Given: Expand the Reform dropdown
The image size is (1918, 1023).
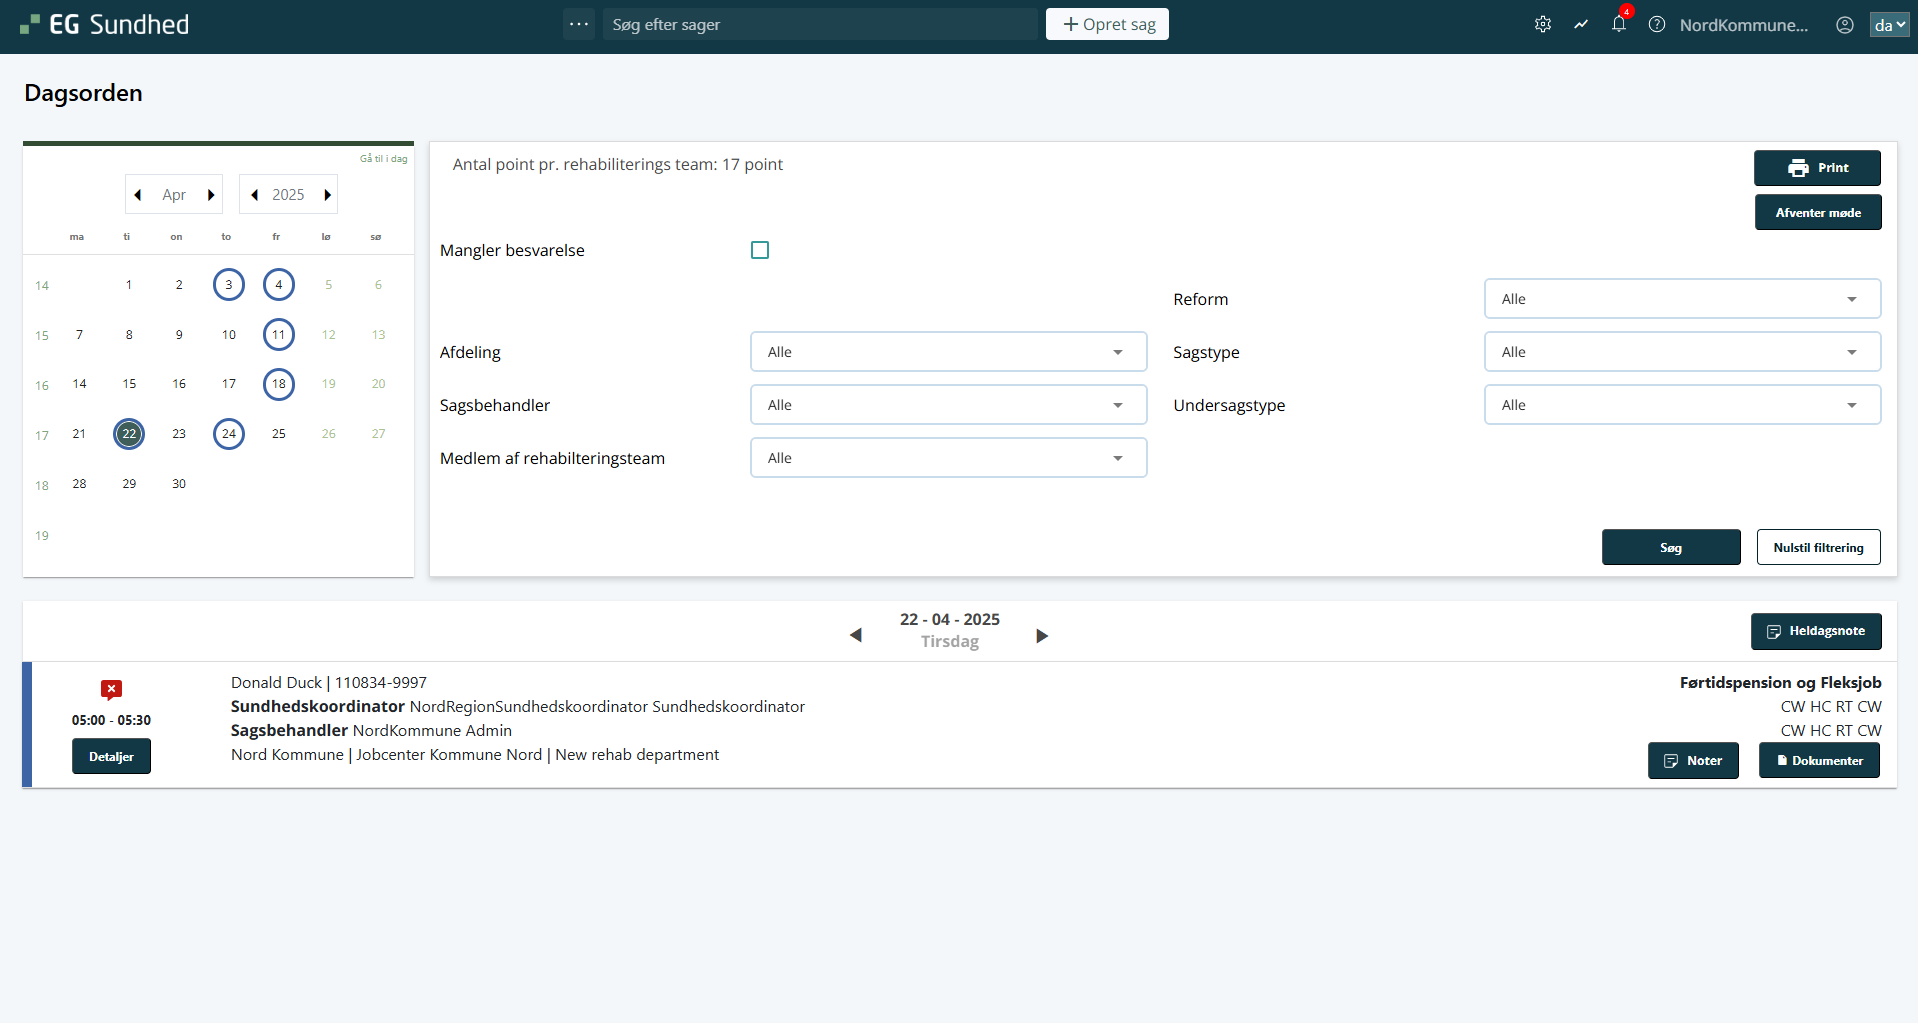Looking at the screenshot, I should click(x=1681, y=299).
